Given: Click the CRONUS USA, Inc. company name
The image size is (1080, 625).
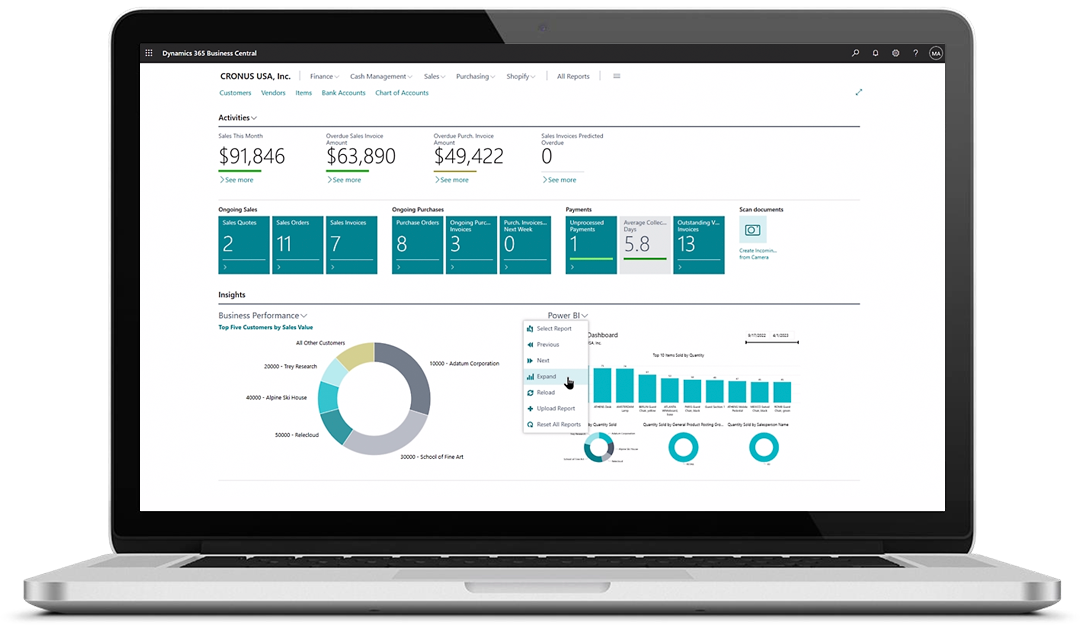Looking at the screenshot, I should 256,76.
